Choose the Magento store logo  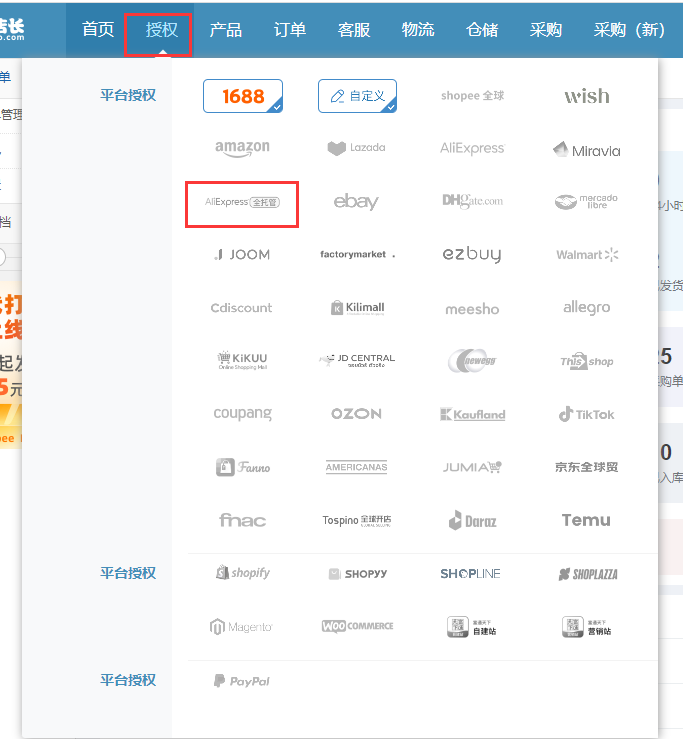coord(241,627)
